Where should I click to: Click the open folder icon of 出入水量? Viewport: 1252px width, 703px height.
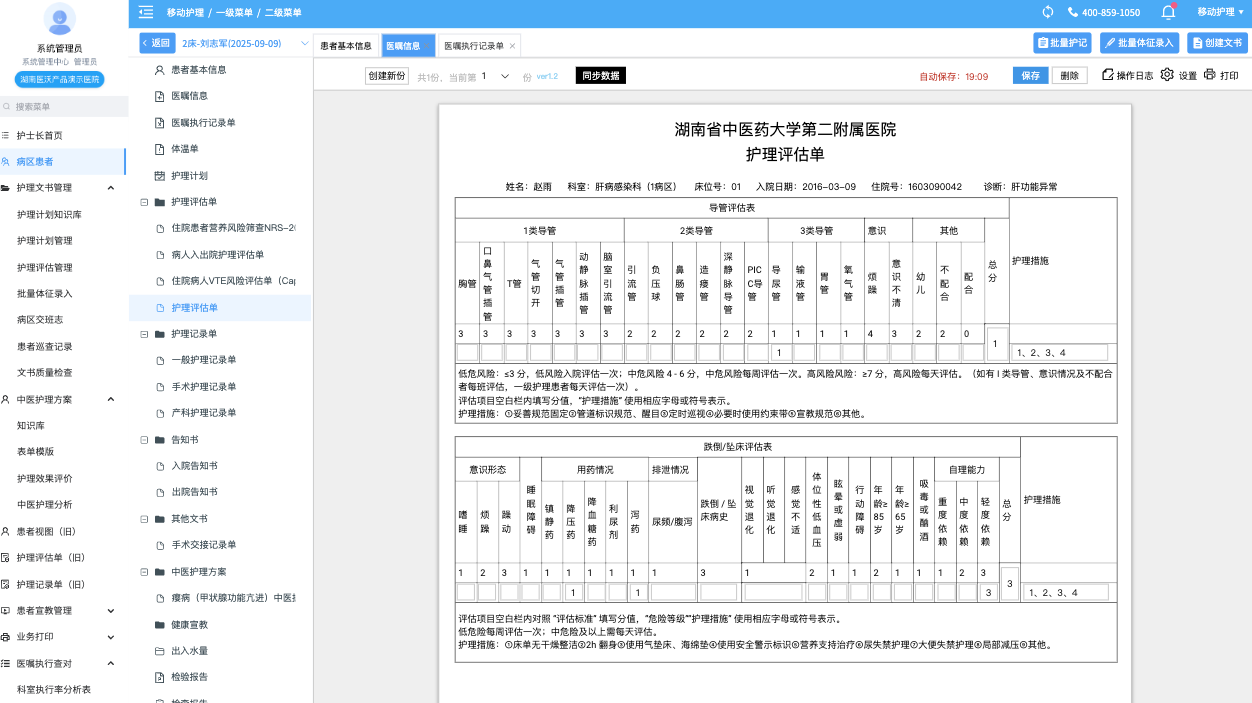tap(159, 651)
